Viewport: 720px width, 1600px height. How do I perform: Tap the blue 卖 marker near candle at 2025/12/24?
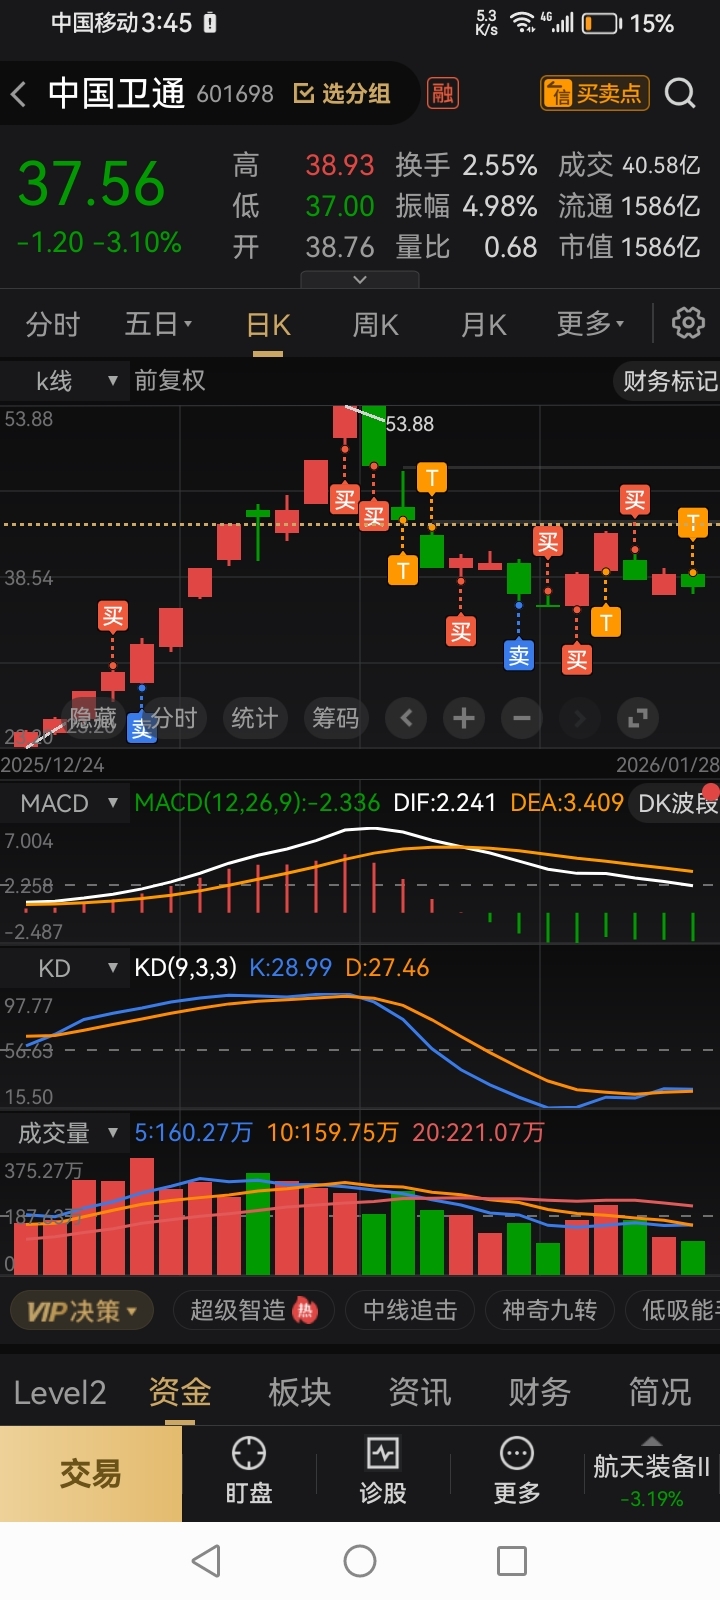click(x=141, y=728)
